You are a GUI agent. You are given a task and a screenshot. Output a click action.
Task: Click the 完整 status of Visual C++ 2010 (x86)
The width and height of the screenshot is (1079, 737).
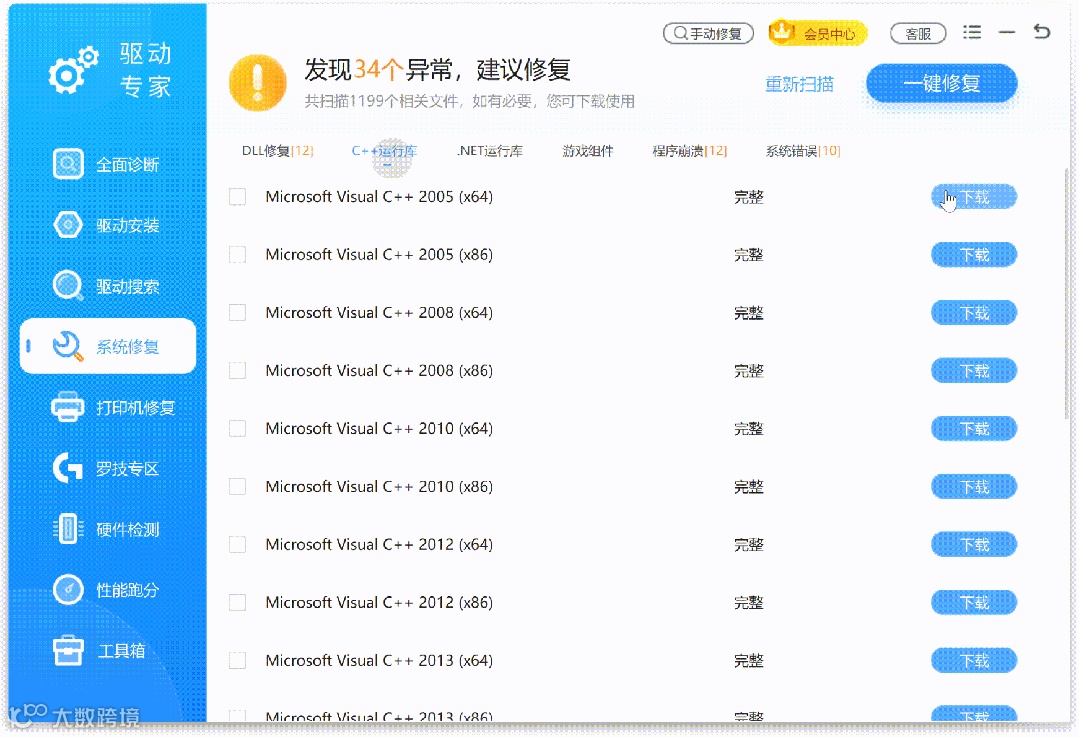point(749,487)
